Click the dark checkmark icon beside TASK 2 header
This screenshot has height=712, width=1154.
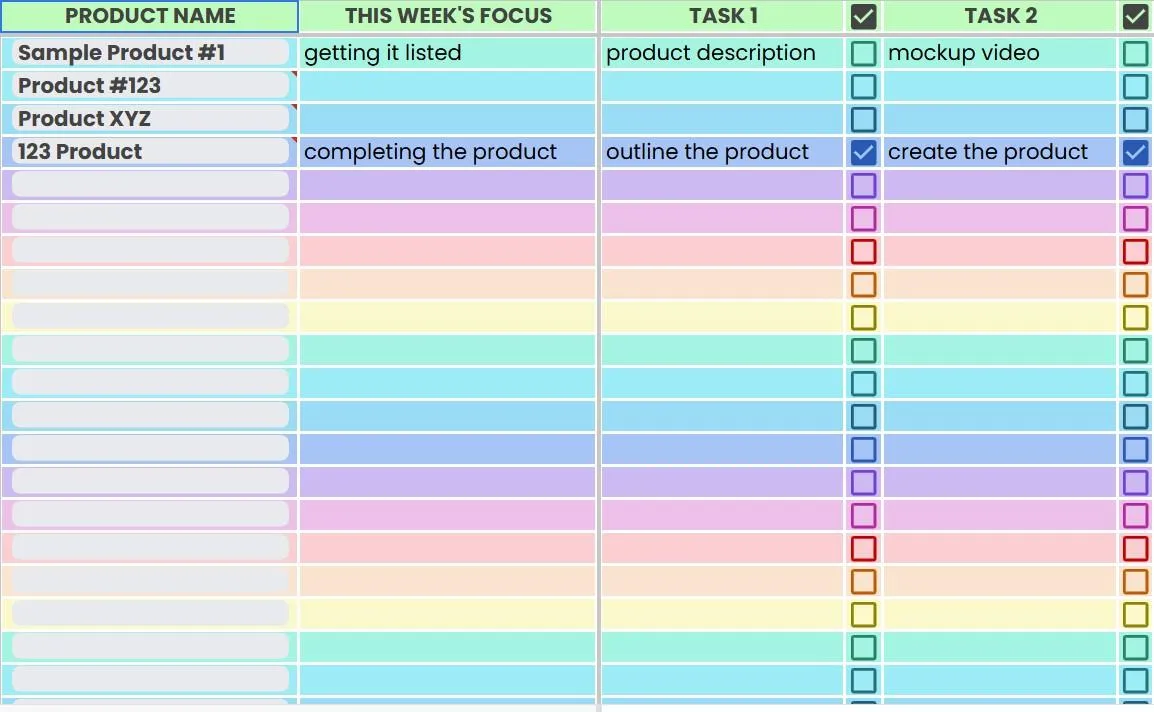[1136, 16]
